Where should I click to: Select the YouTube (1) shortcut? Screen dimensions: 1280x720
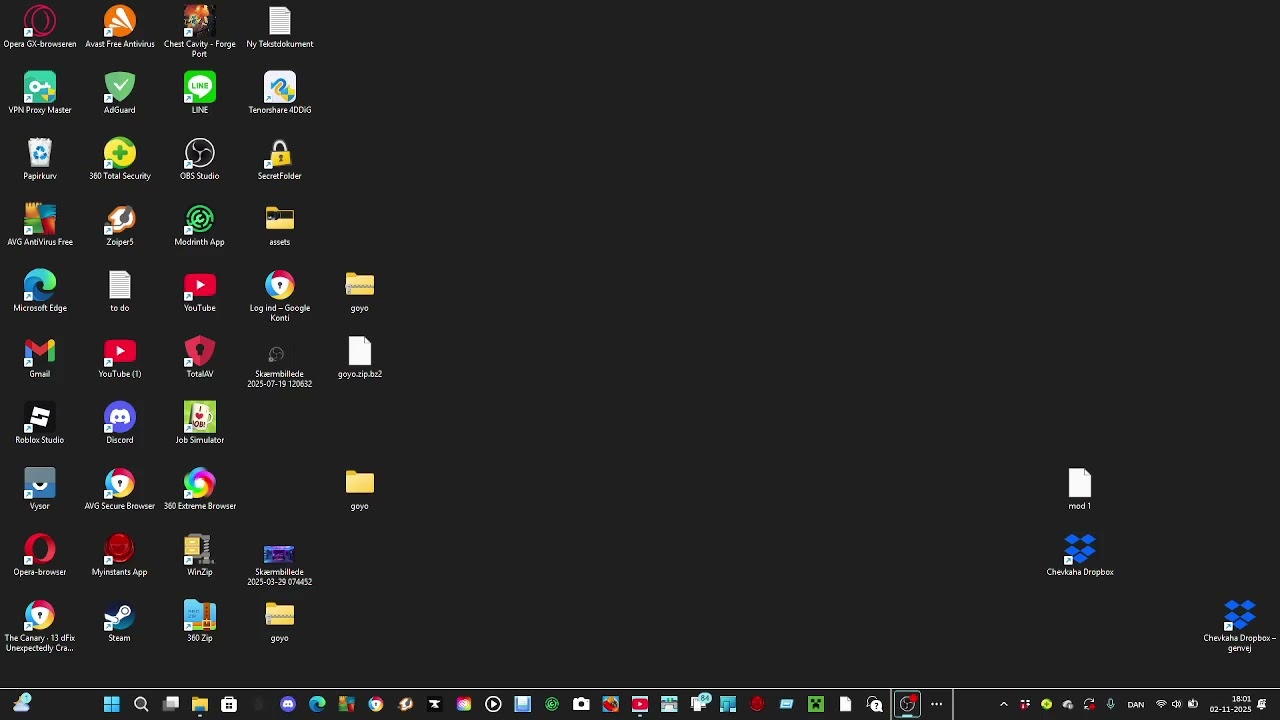[120, 357]
